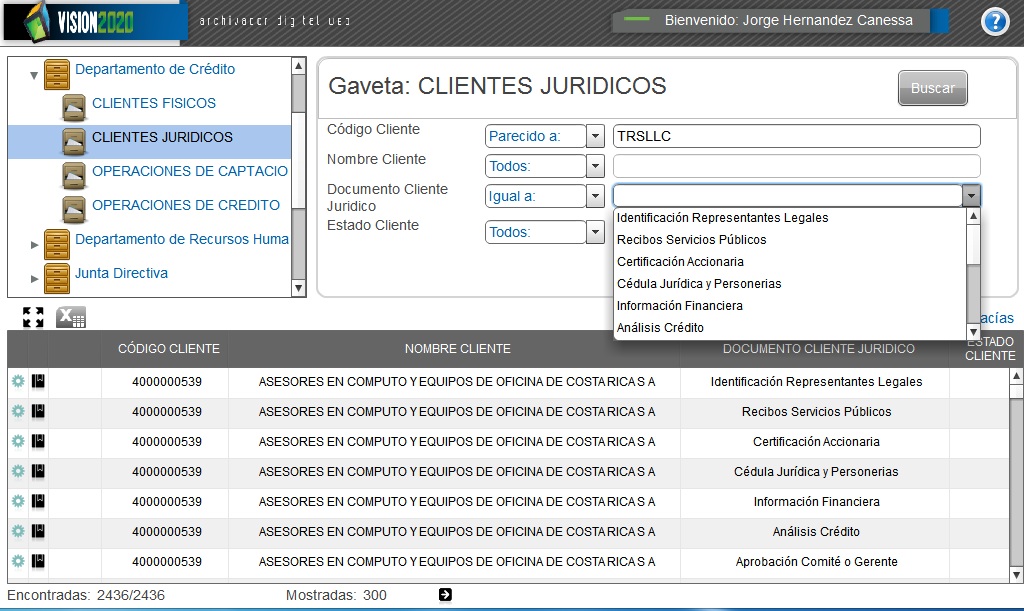Open document icon in Información Financiera row
This screenshot has height=611, width=1024.
click(x=39, y=501)
